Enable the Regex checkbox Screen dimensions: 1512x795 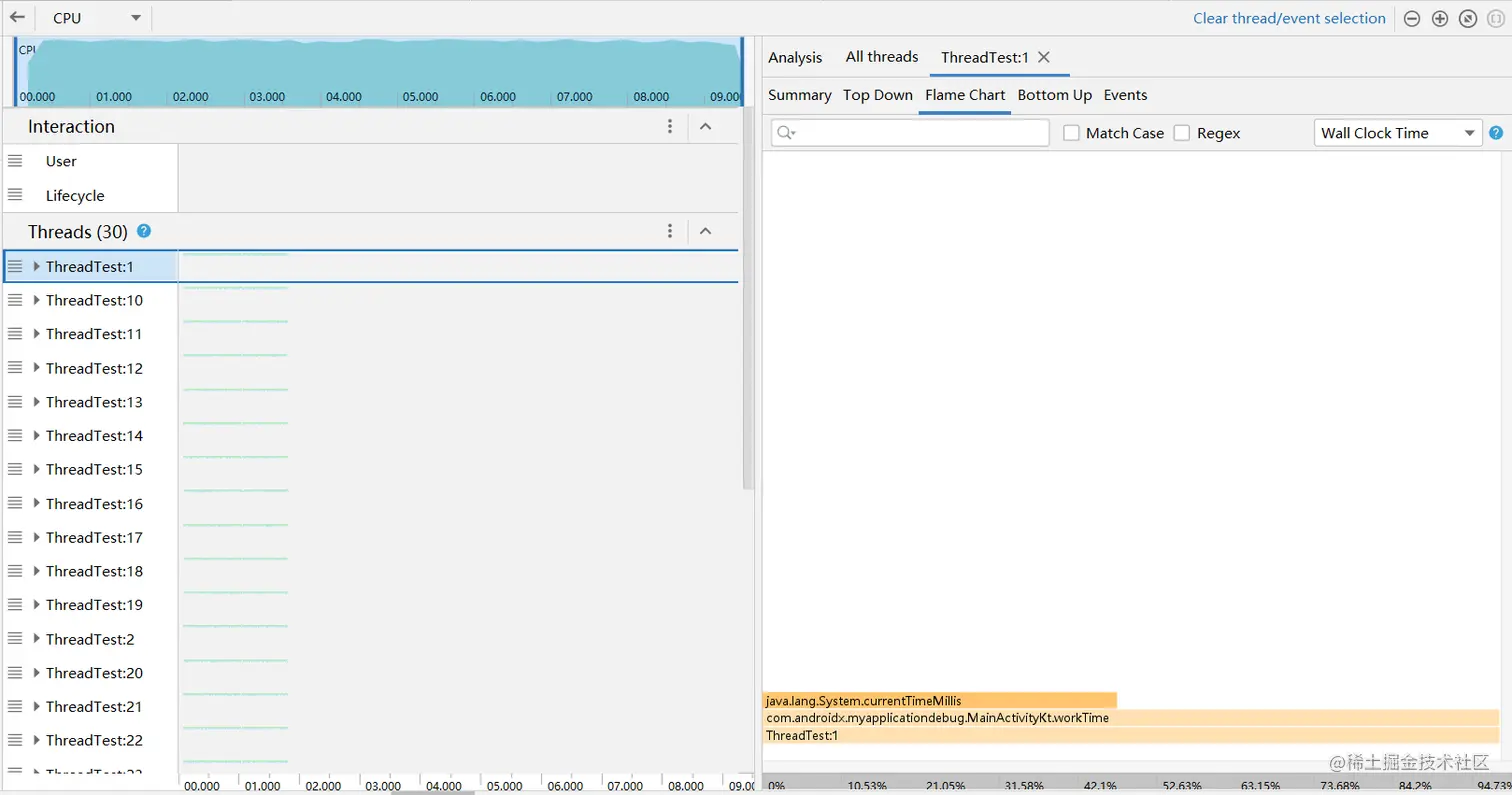tap(1181, 133)
